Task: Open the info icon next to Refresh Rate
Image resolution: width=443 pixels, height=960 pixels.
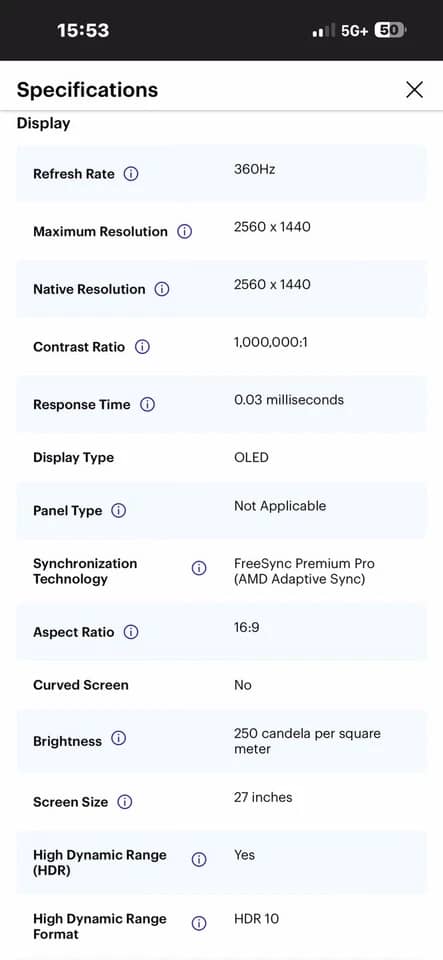Action: [x=131, y=174]
